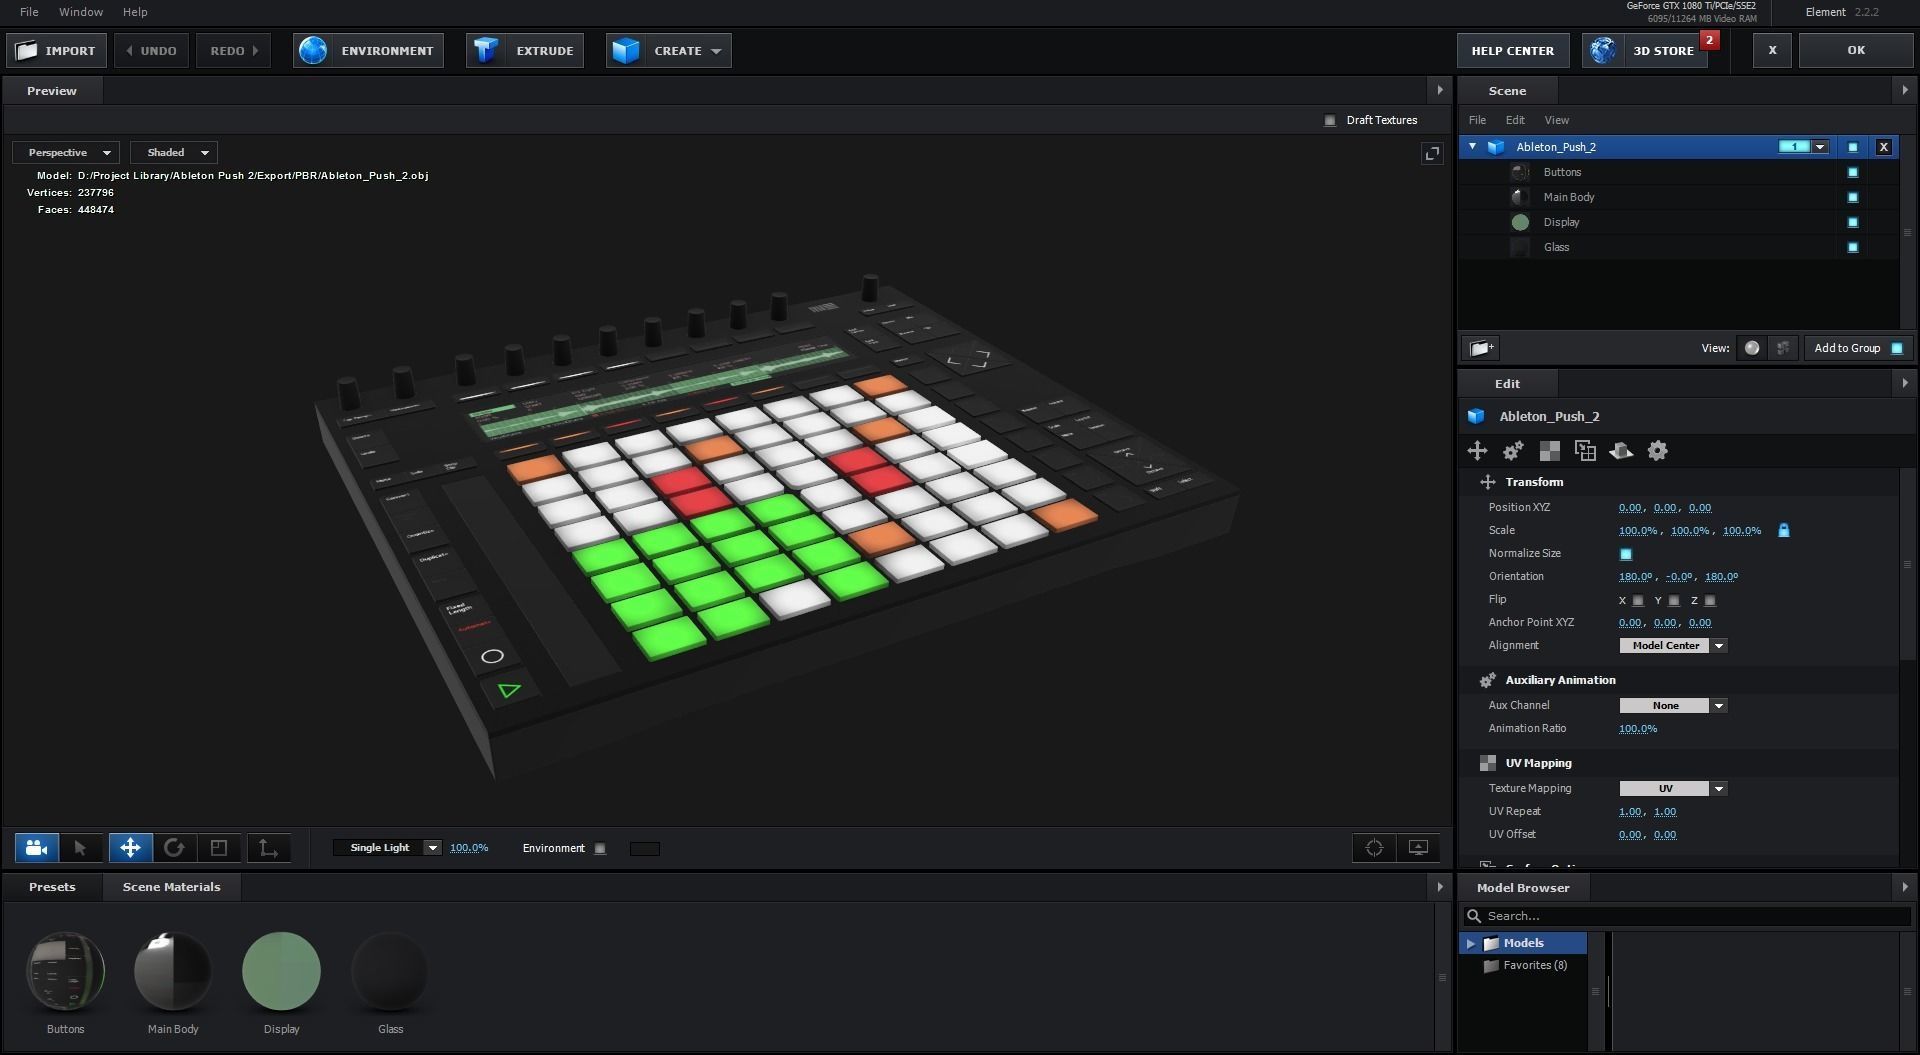Switch to the Scene Materials tab

[x=171, y=887]
